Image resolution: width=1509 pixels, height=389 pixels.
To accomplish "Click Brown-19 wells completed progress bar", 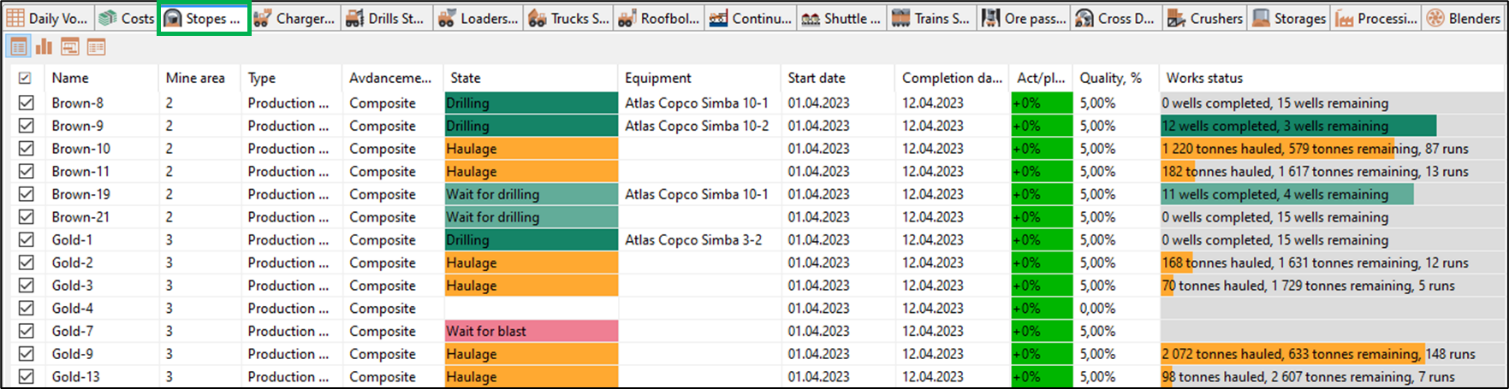I will [x=1287, y=194].
